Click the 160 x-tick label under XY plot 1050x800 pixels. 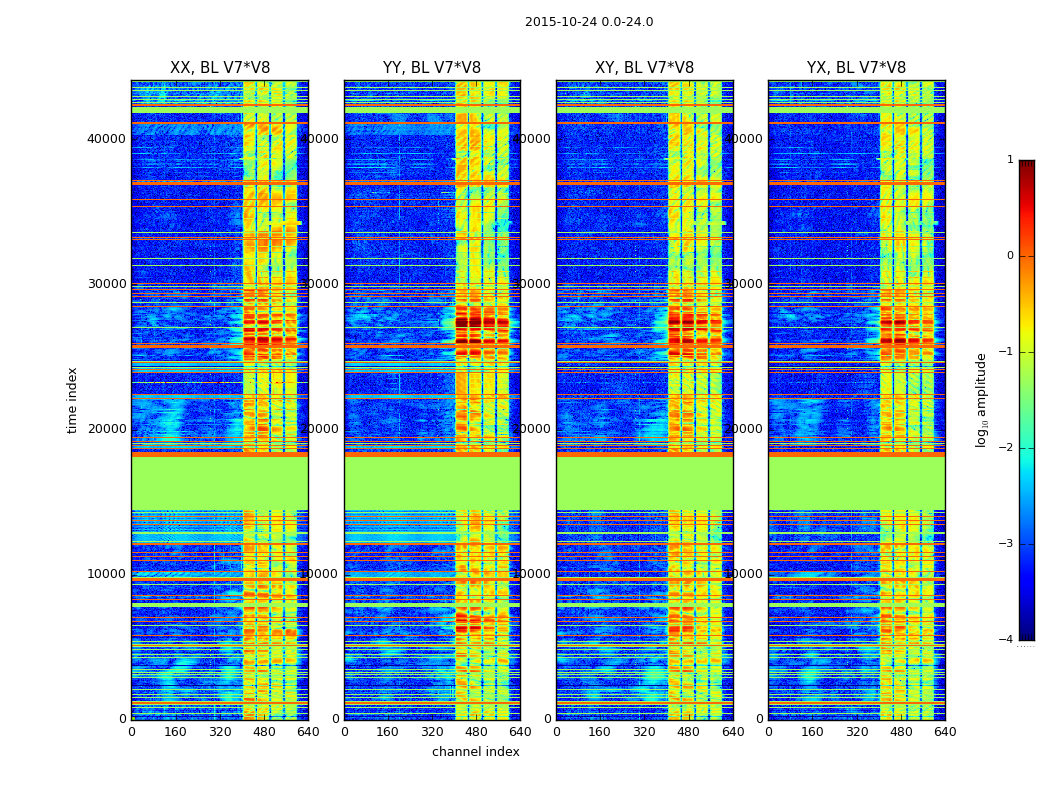(600, 732)
